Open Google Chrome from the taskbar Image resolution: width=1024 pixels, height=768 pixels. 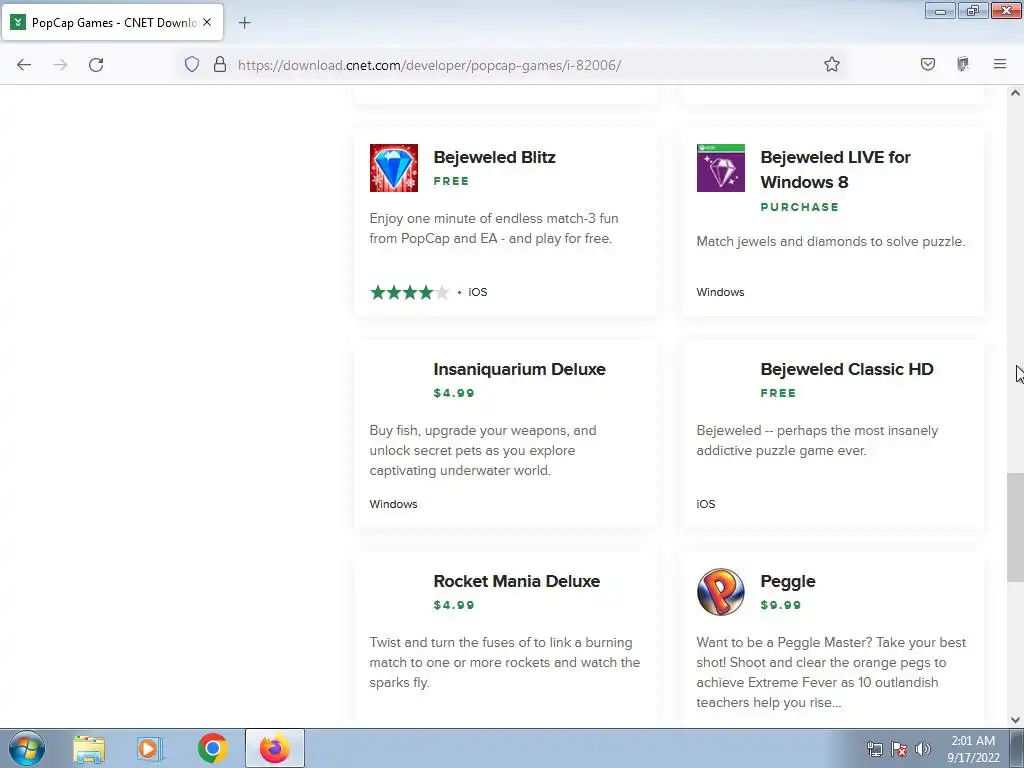[x=212, y=748]
